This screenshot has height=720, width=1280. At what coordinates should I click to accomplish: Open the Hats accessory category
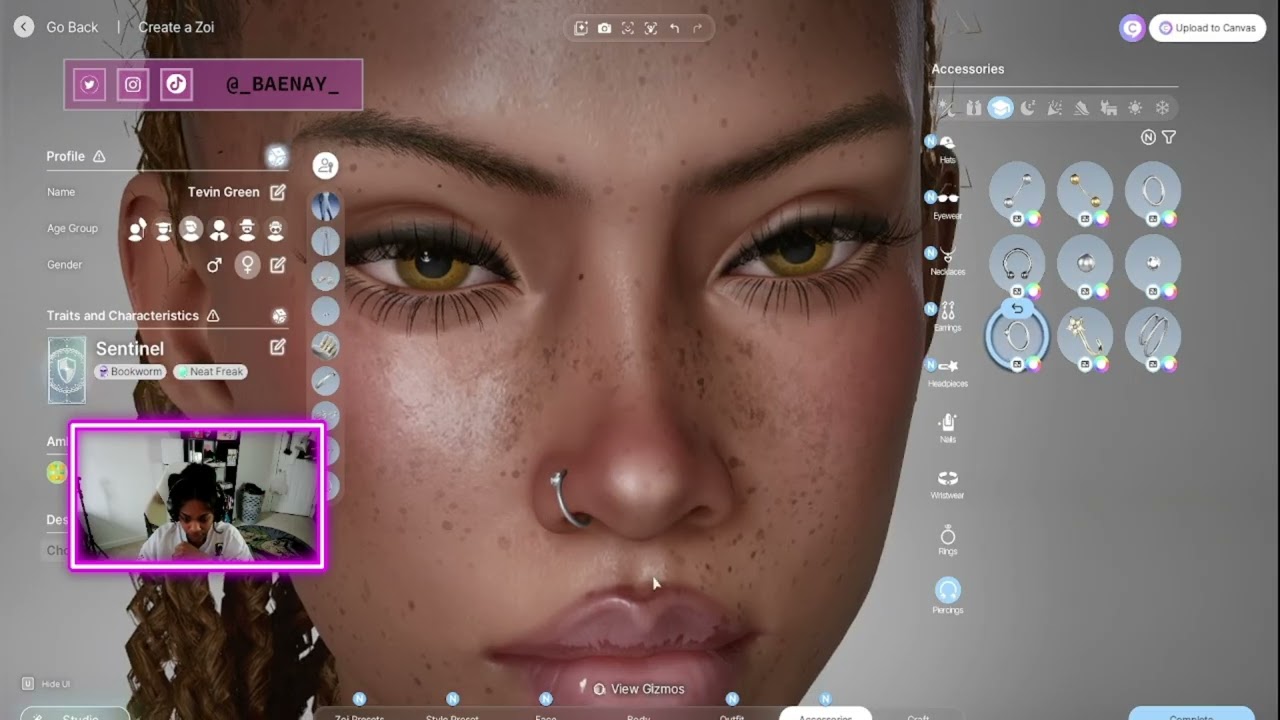coord(947,148)
